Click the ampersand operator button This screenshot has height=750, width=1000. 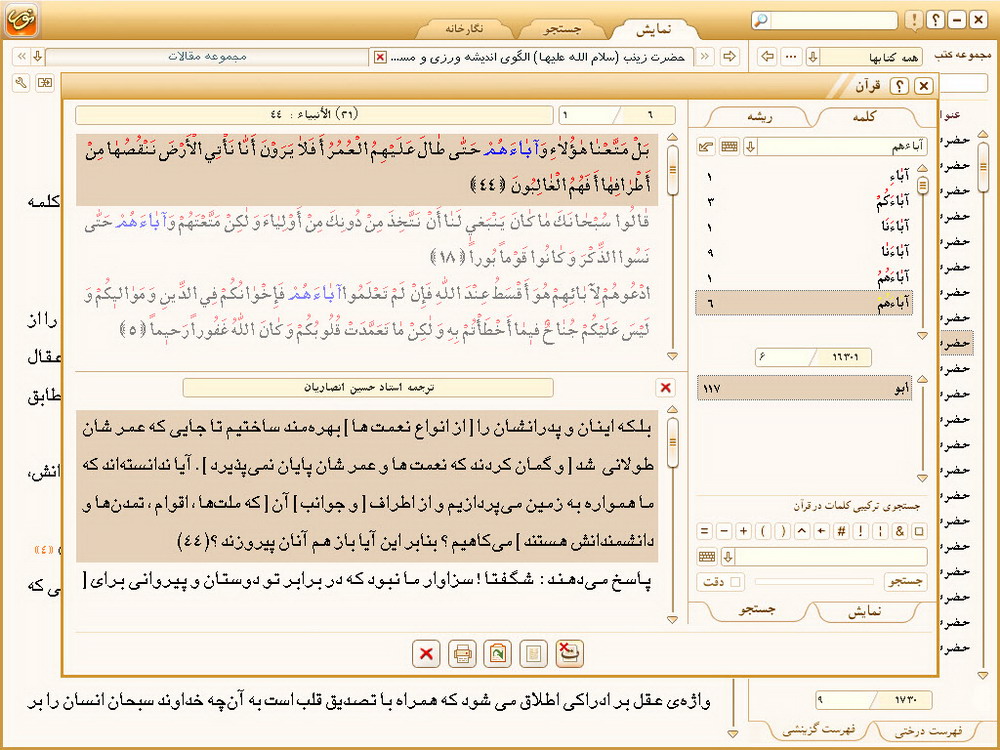point(900,531)
